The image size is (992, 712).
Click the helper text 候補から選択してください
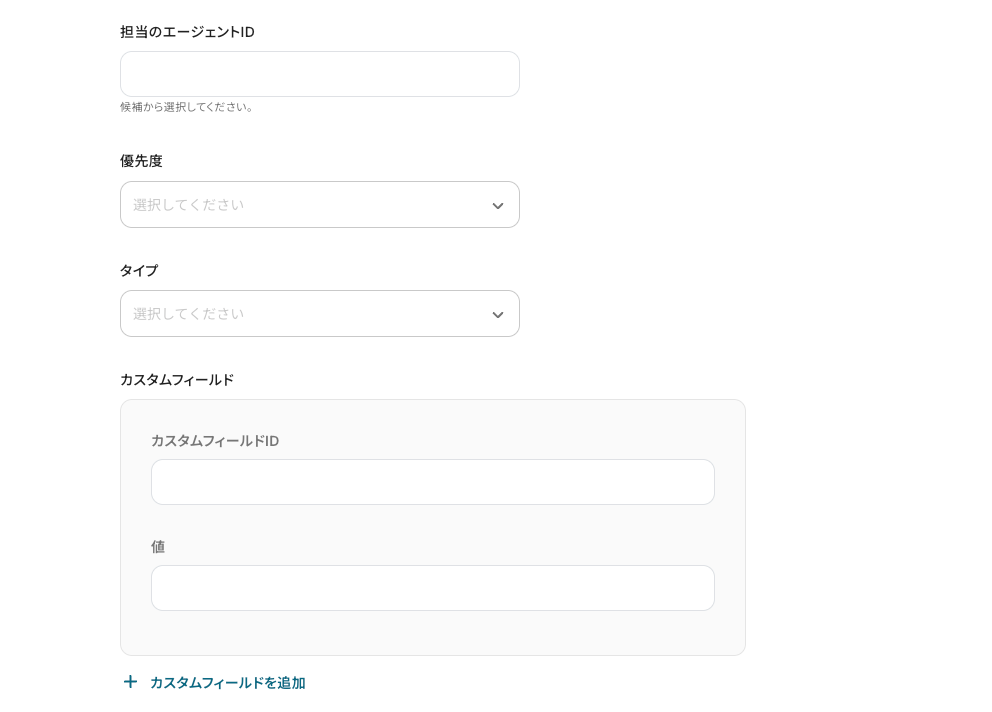click(x=187, y=107)
